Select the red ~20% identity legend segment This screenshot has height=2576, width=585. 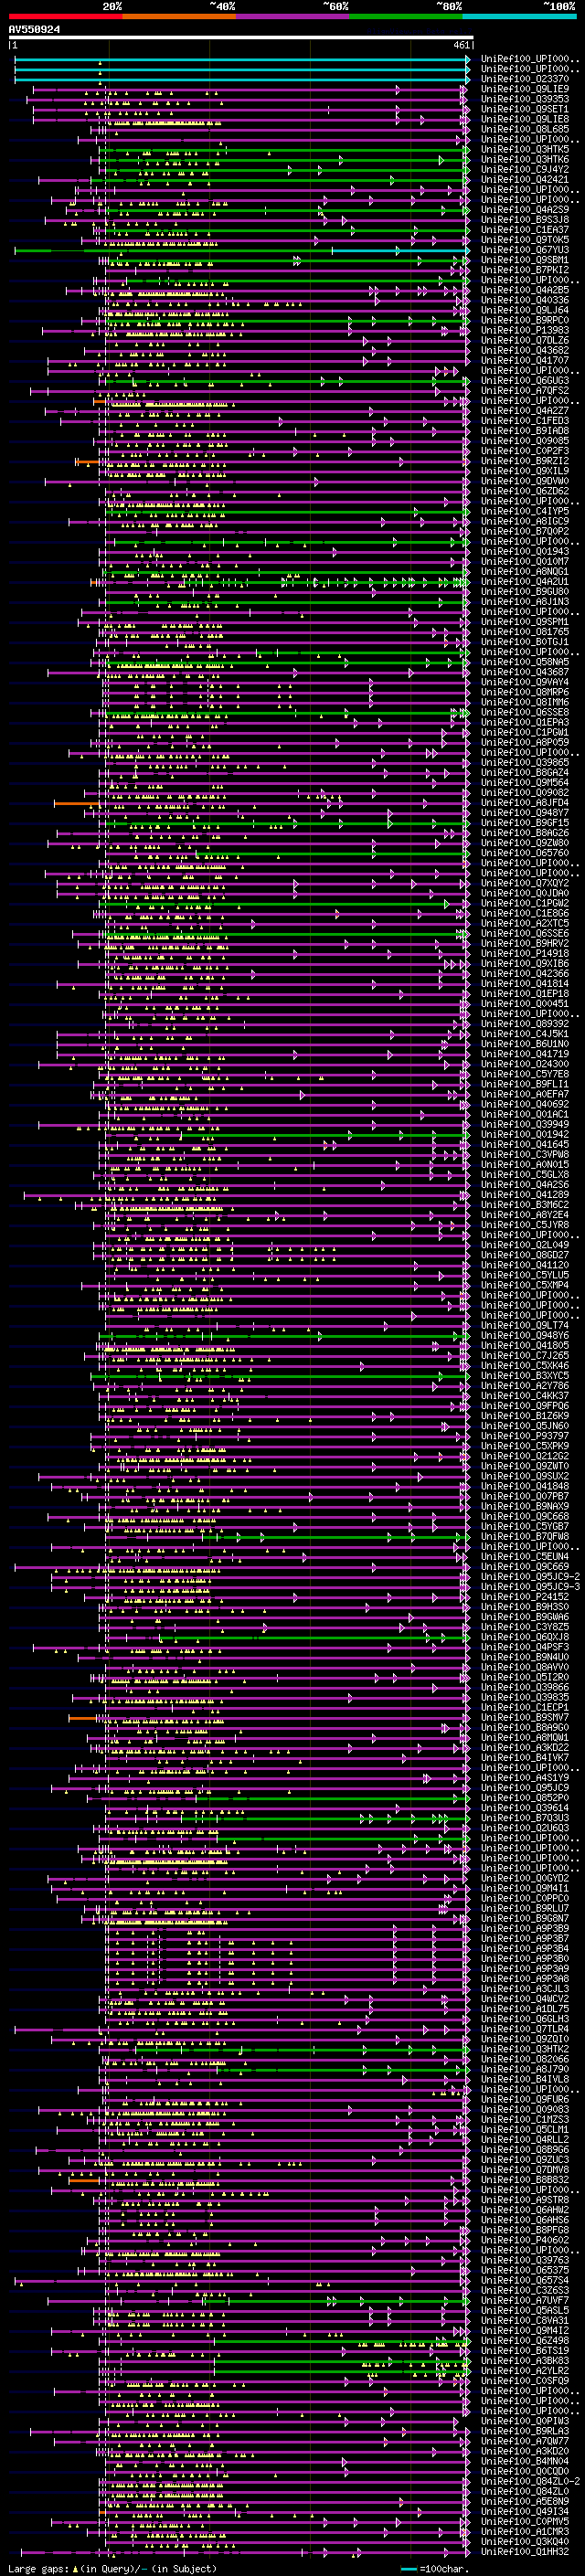click(x=65, y=16)
